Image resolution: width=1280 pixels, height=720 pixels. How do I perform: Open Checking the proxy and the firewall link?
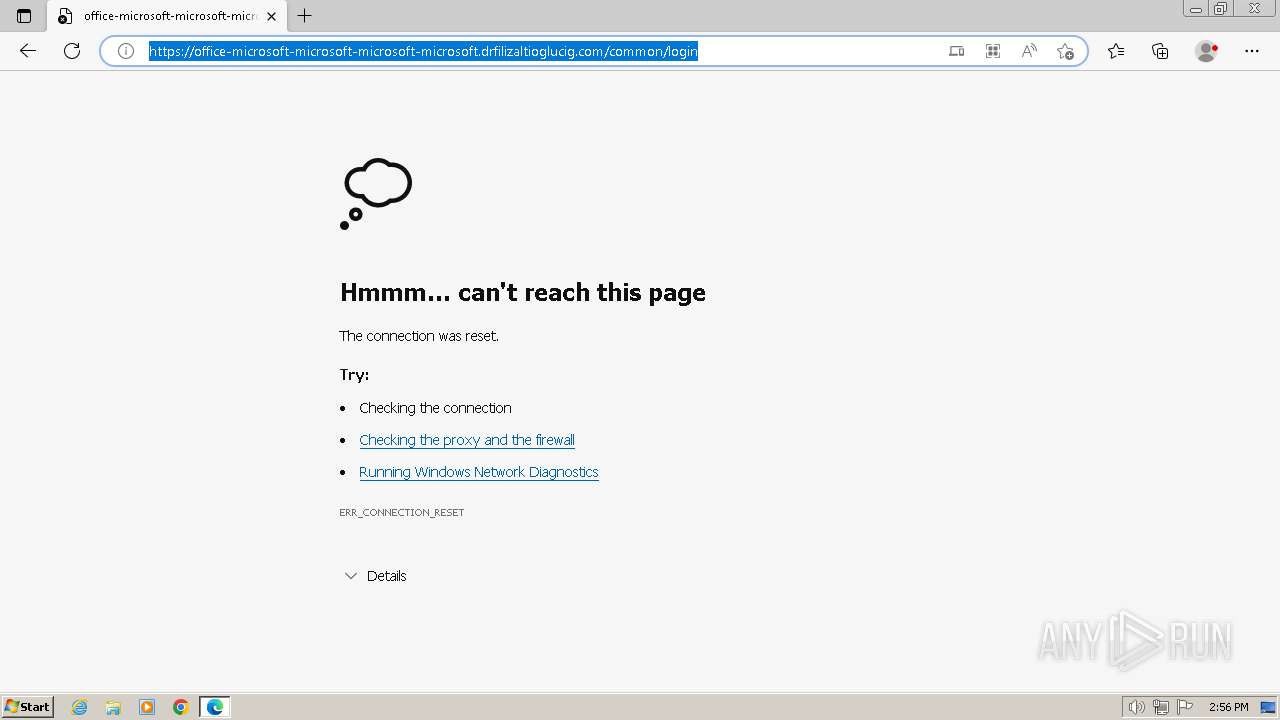(x=467, y=440)
